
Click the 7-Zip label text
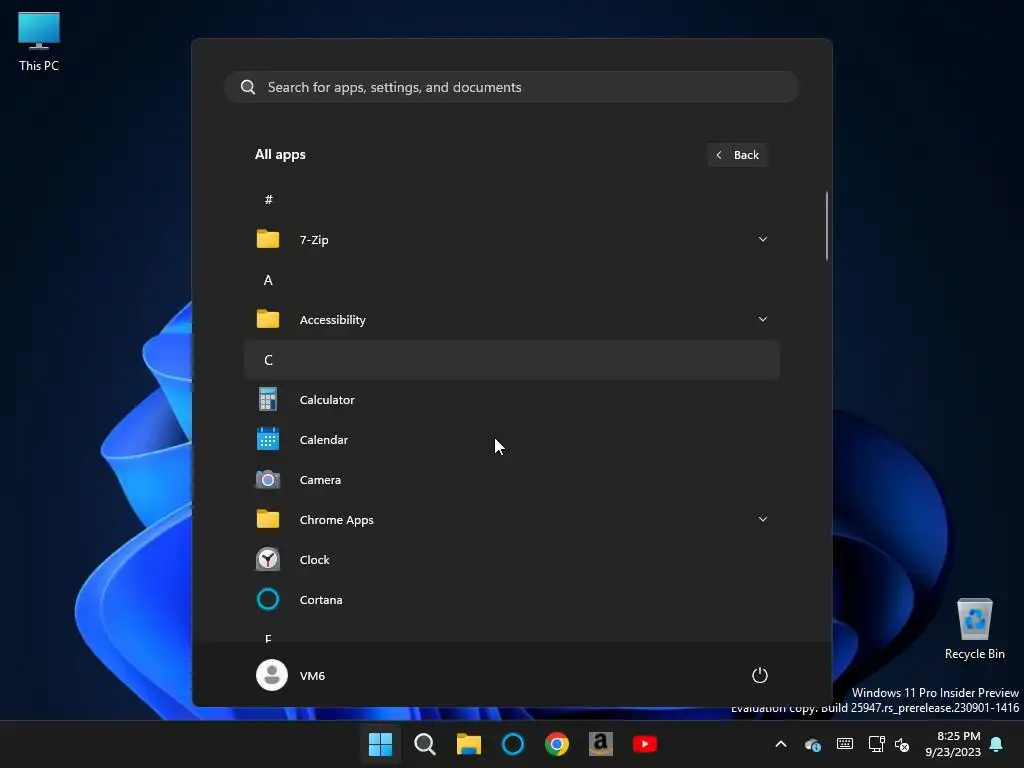pyautogui.click(x=314, y=240)
